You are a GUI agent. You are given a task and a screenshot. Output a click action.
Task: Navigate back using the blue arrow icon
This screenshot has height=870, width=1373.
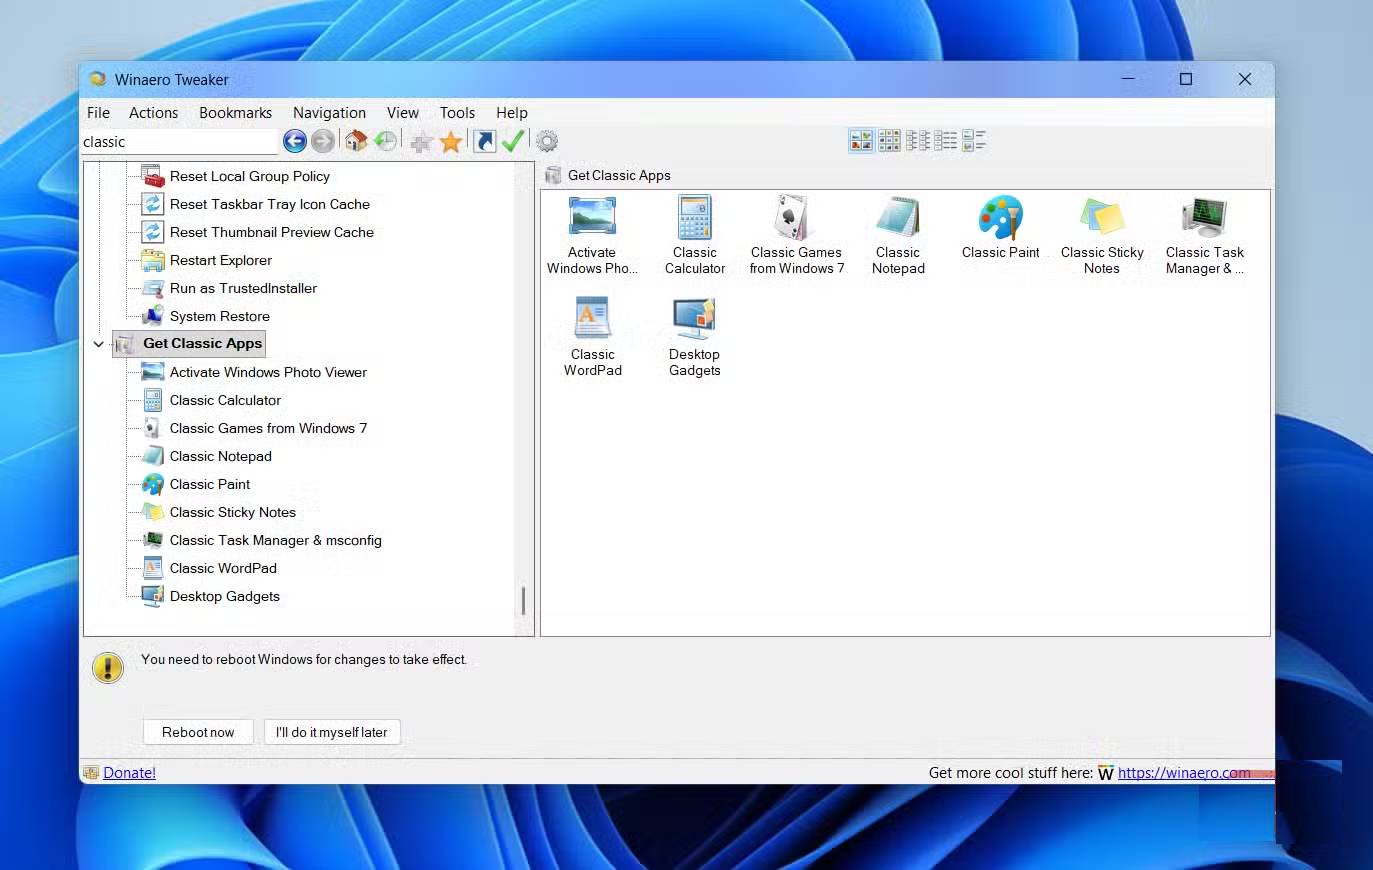[x=295, y=141]
